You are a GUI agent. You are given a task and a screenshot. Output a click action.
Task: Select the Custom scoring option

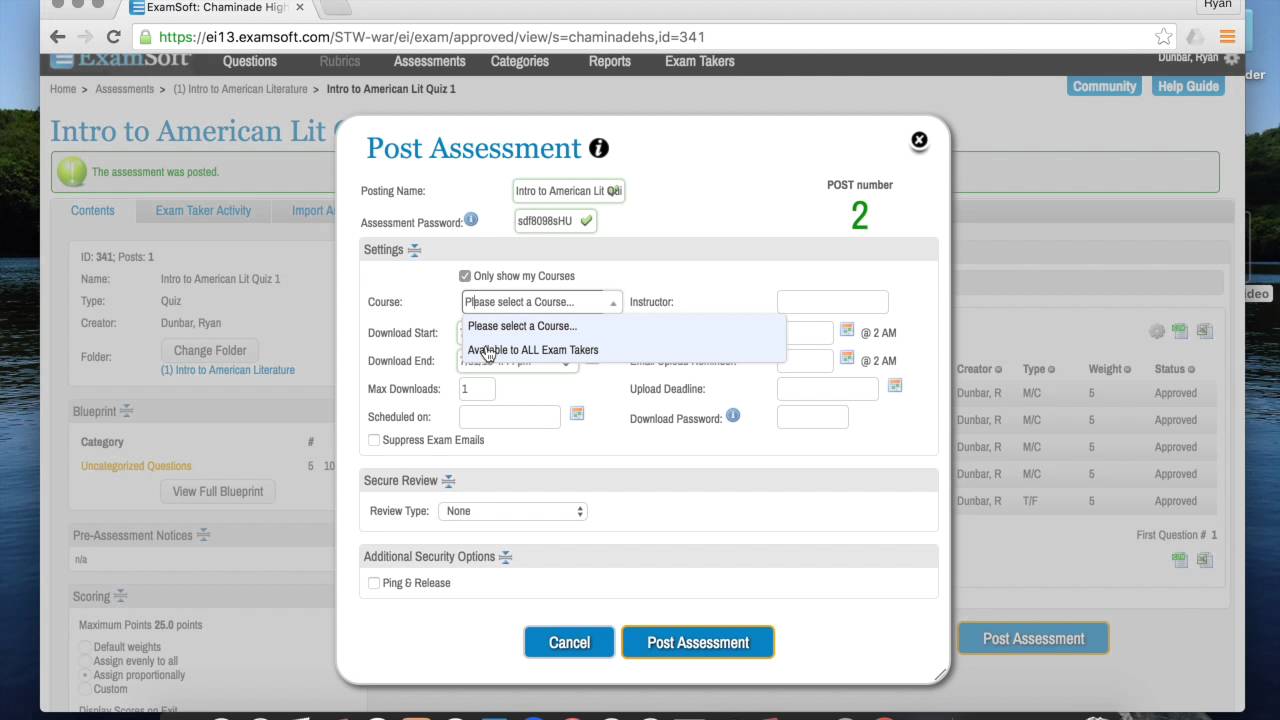coord(85,689)
